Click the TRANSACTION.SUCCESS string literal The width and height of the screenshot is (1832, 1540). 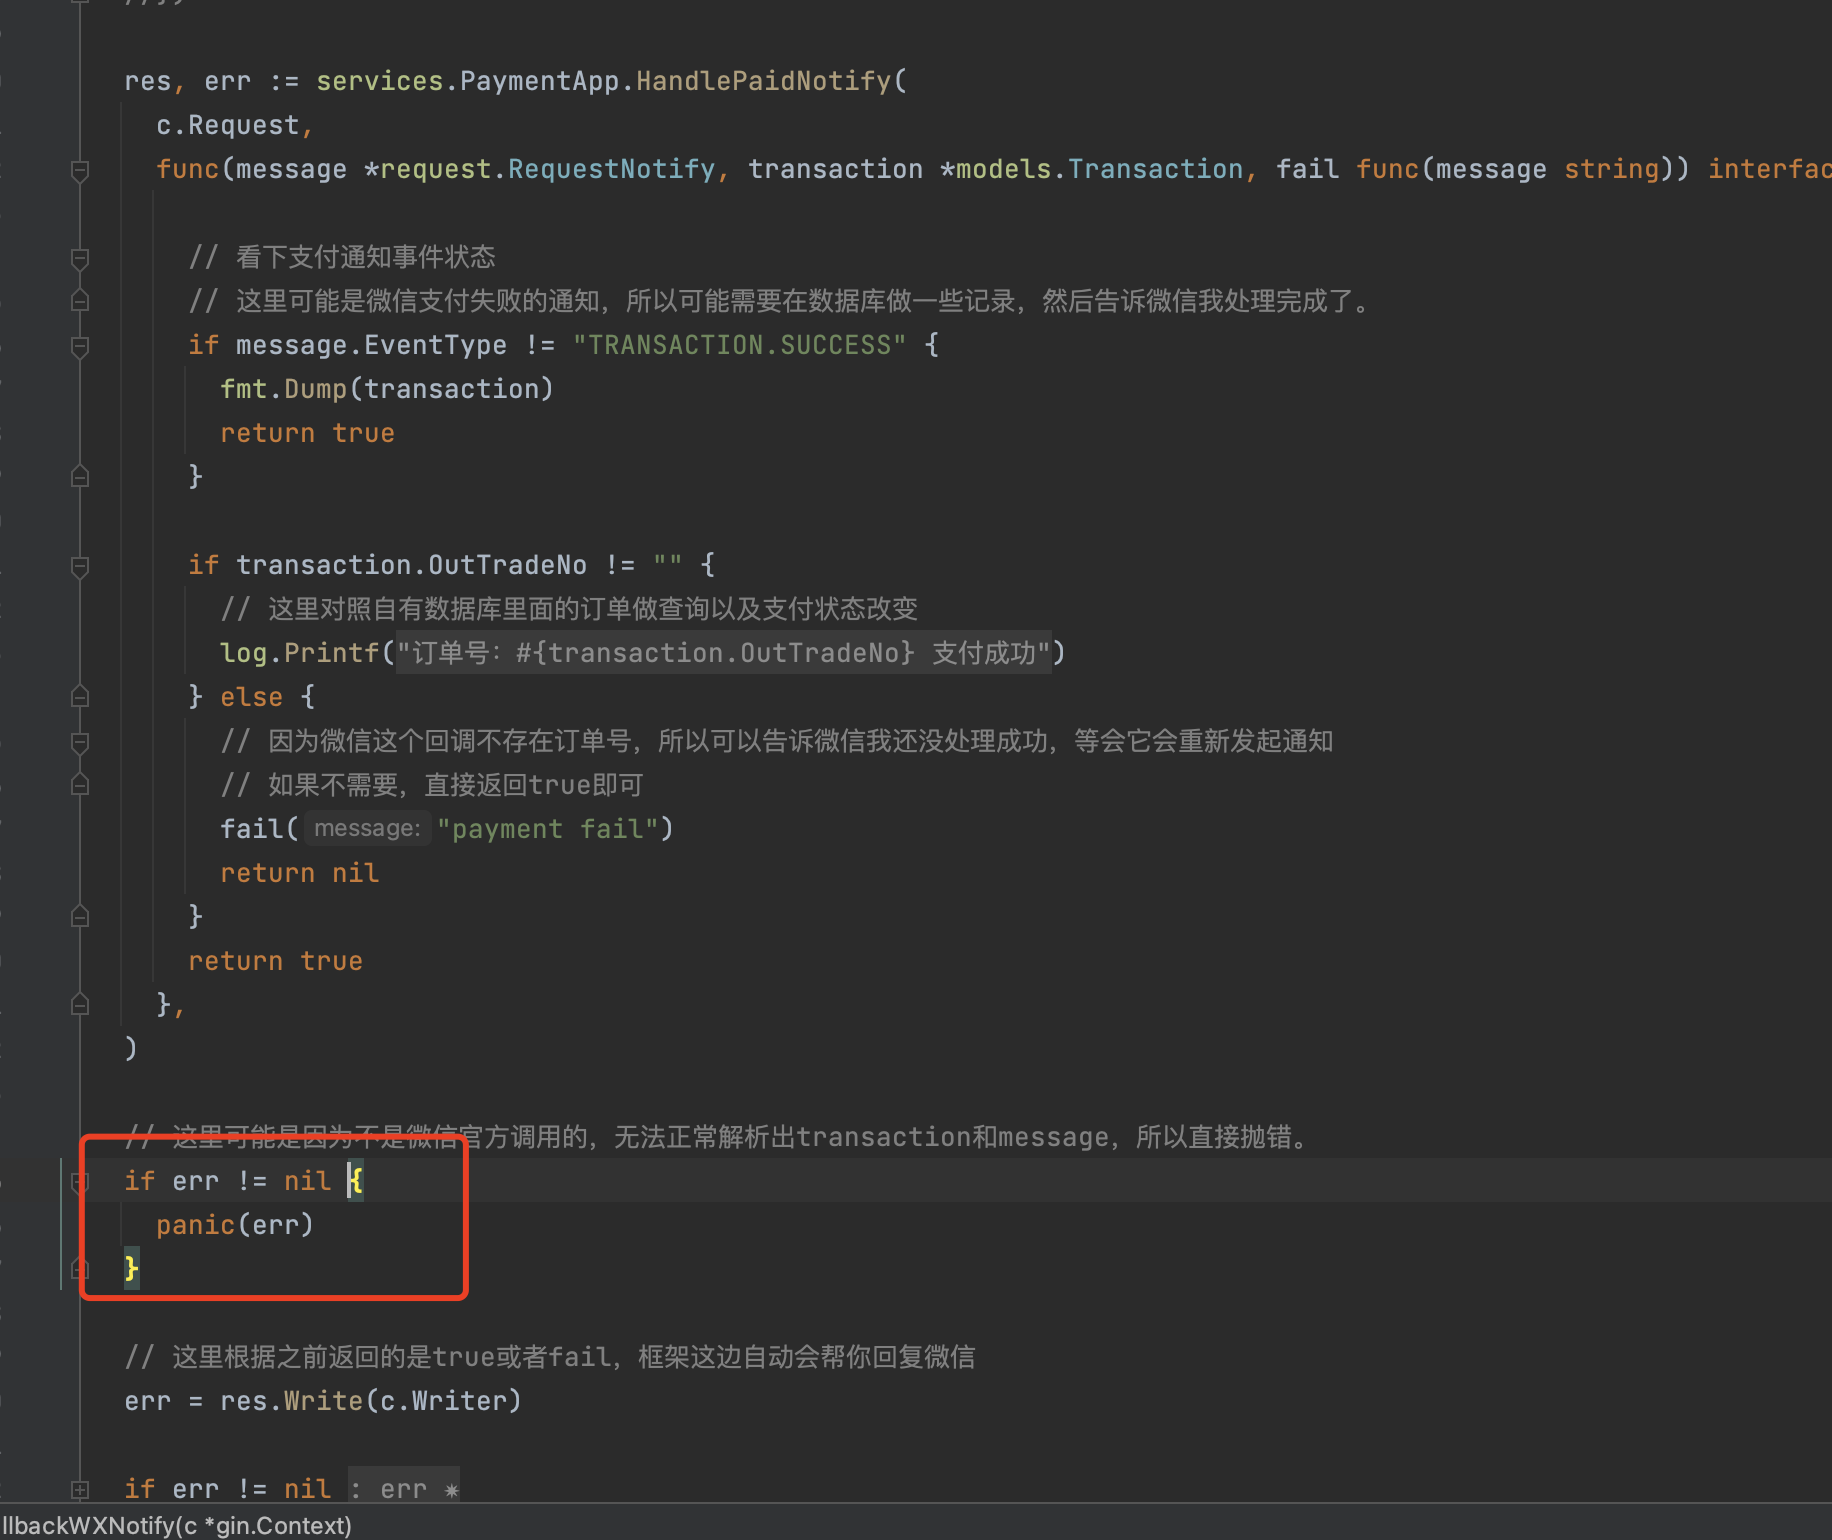click(740, 345)
